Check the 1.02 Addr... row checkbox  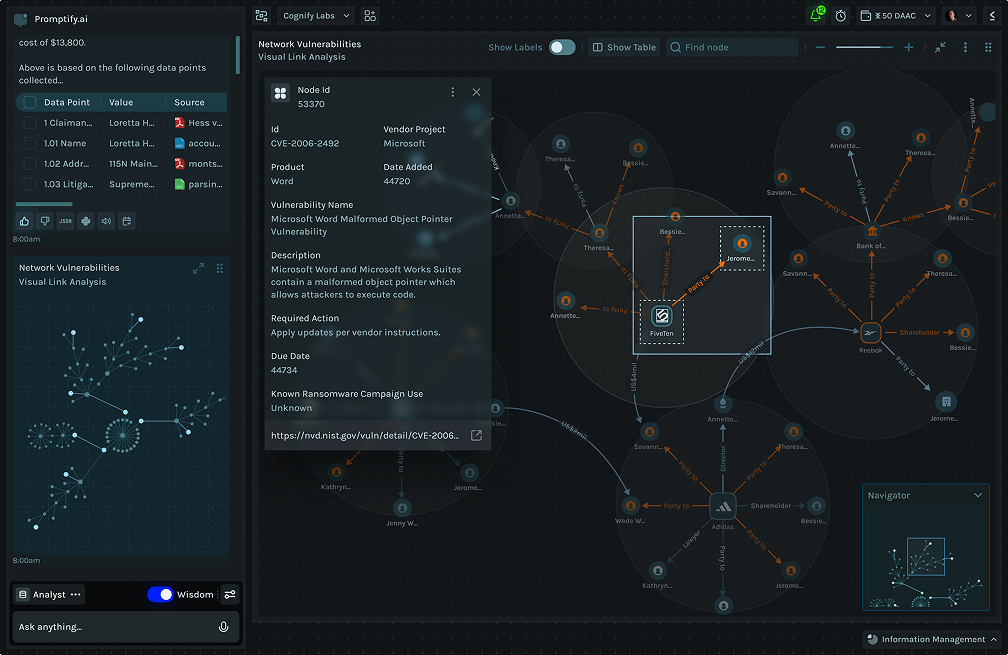[30, 164]
